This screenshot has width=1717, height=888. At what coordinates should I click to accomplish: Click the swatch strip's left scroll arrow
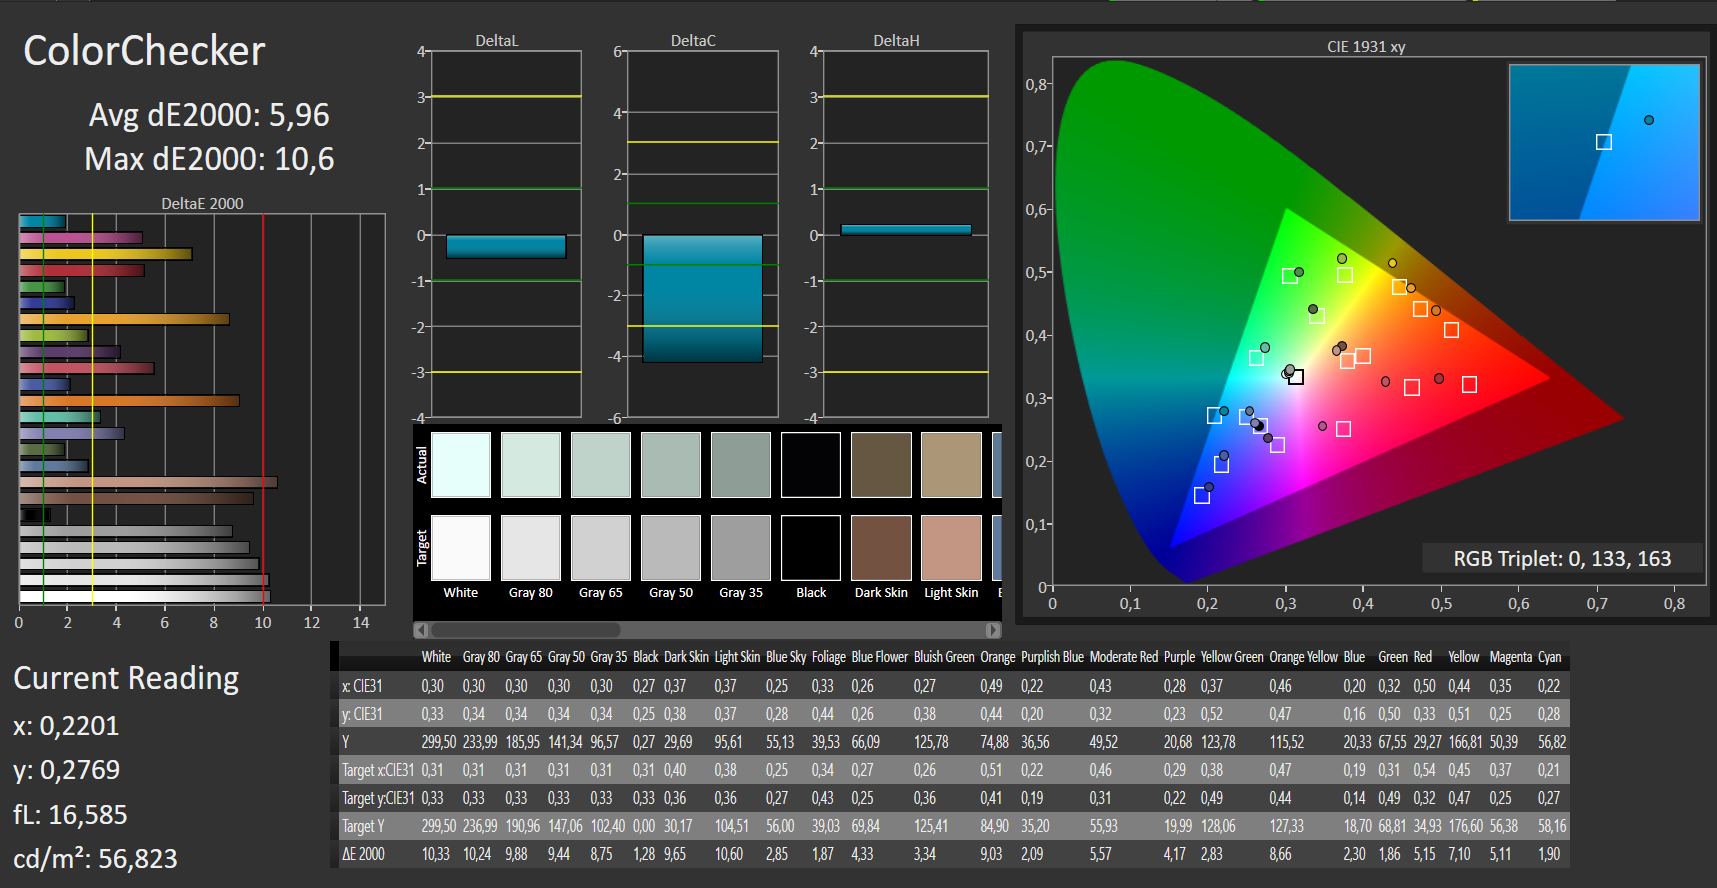click(421, 630)
